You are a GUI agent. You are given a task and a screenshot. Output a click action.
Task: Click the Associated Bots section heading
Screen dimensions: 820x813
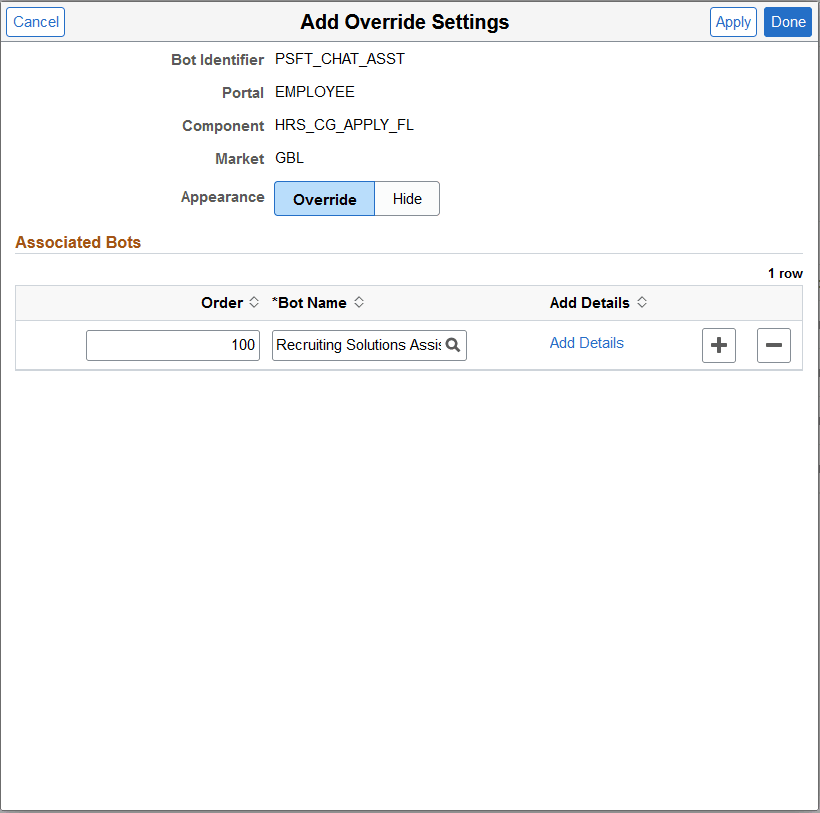(x=78, y=242)
